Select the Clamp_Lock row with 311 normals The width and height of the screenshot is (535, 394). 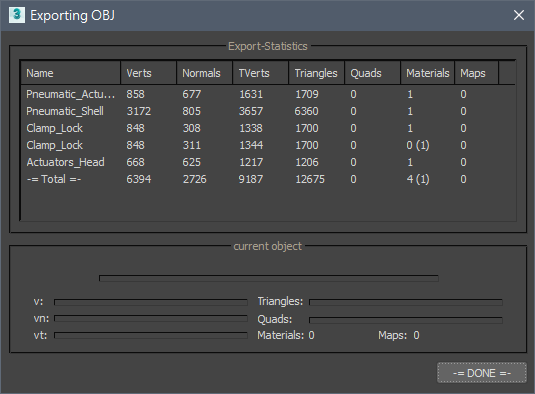268,145
